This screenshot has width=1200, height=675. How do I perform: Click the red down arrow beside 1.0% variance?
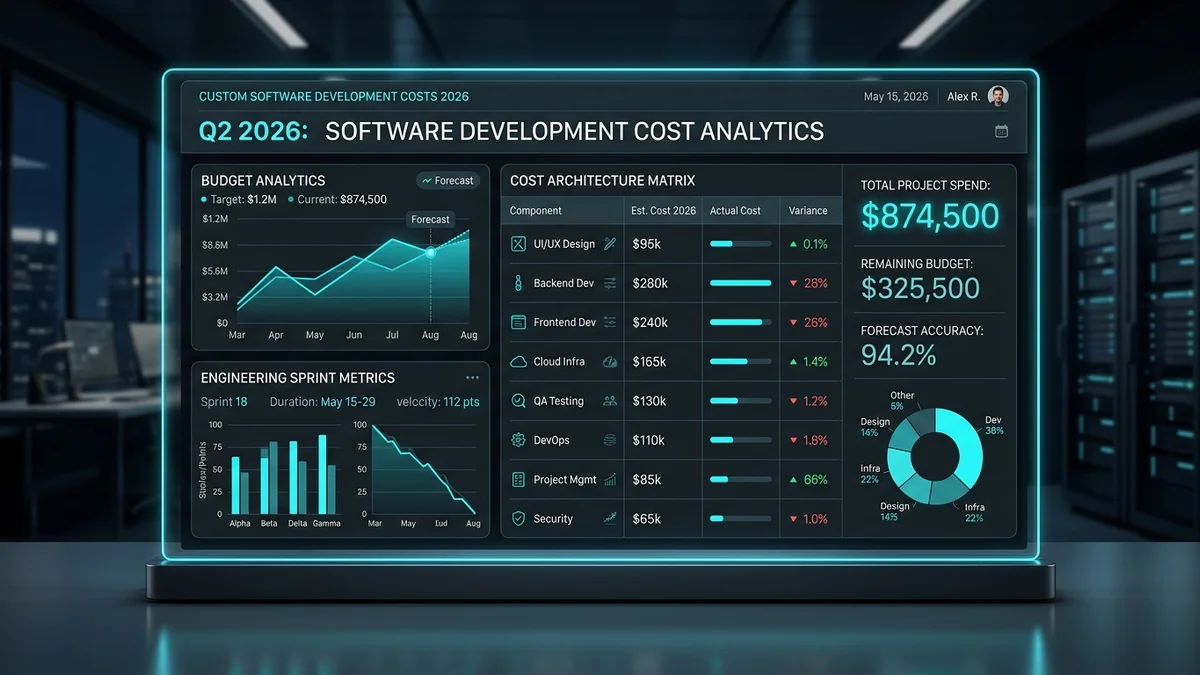(793, 519)
